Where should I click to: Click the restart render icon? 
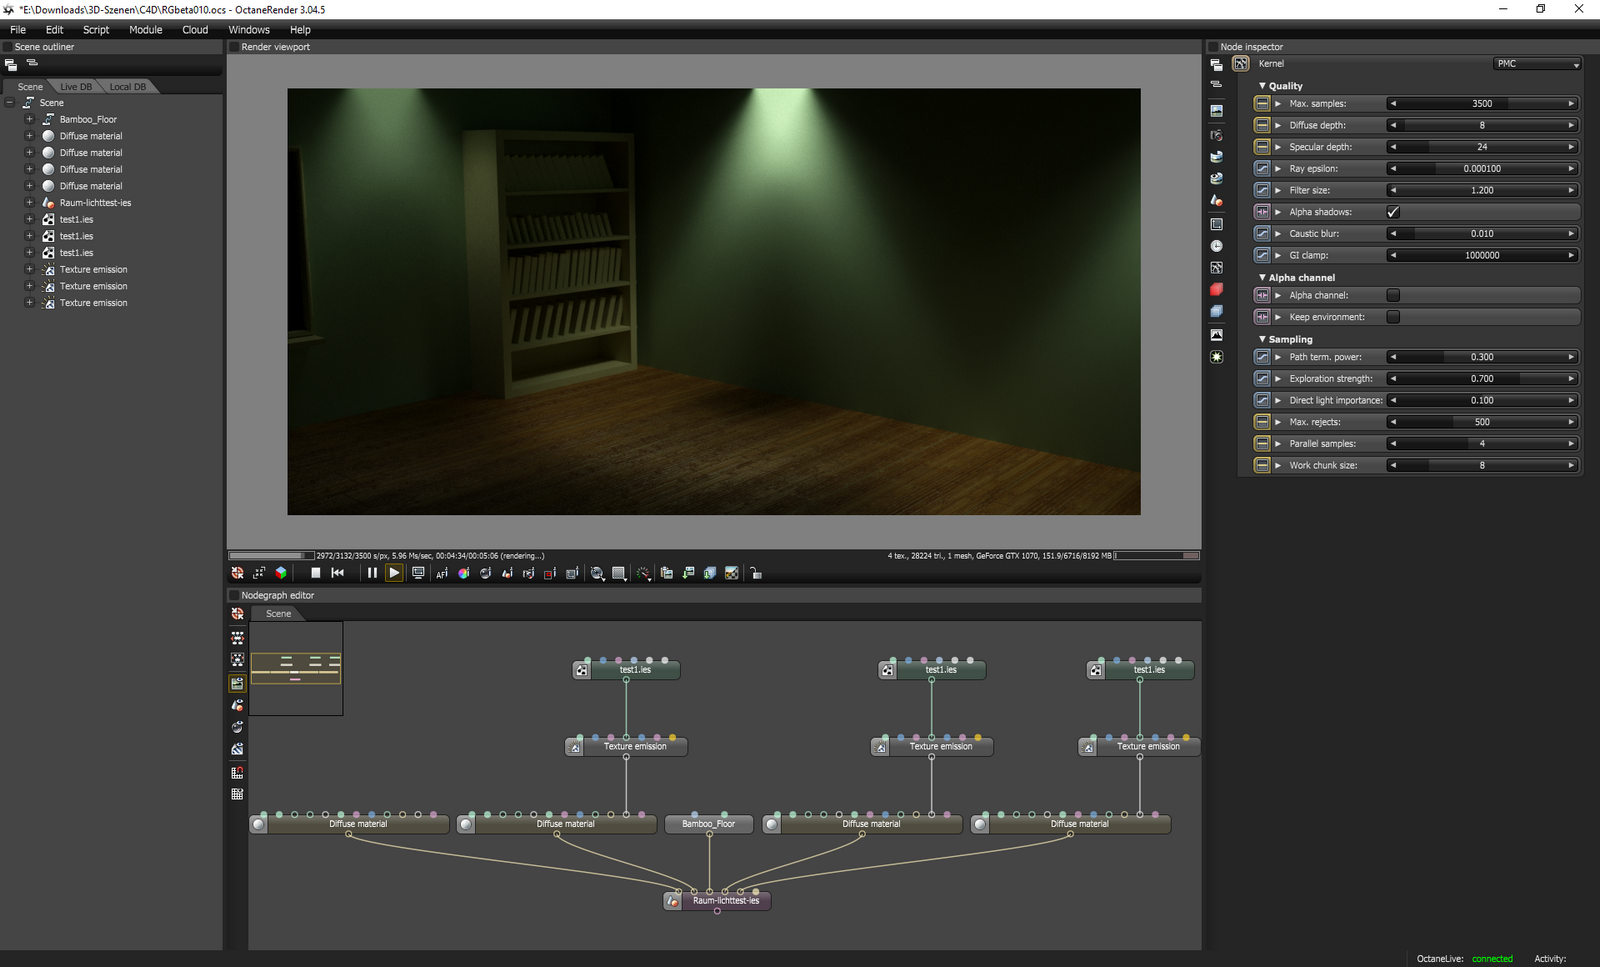(x=337, y=573)
